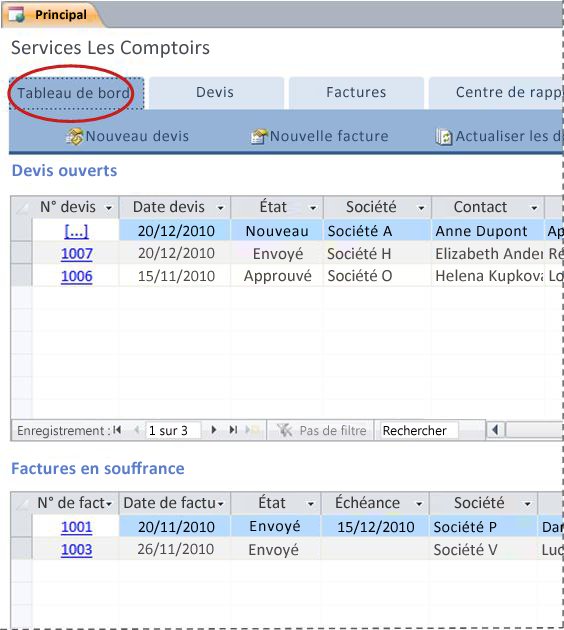Image resolution: width=564 pixels, height=630 pixels.
Task: Click the Nouvelle facture icon
Action: (258, 137)
